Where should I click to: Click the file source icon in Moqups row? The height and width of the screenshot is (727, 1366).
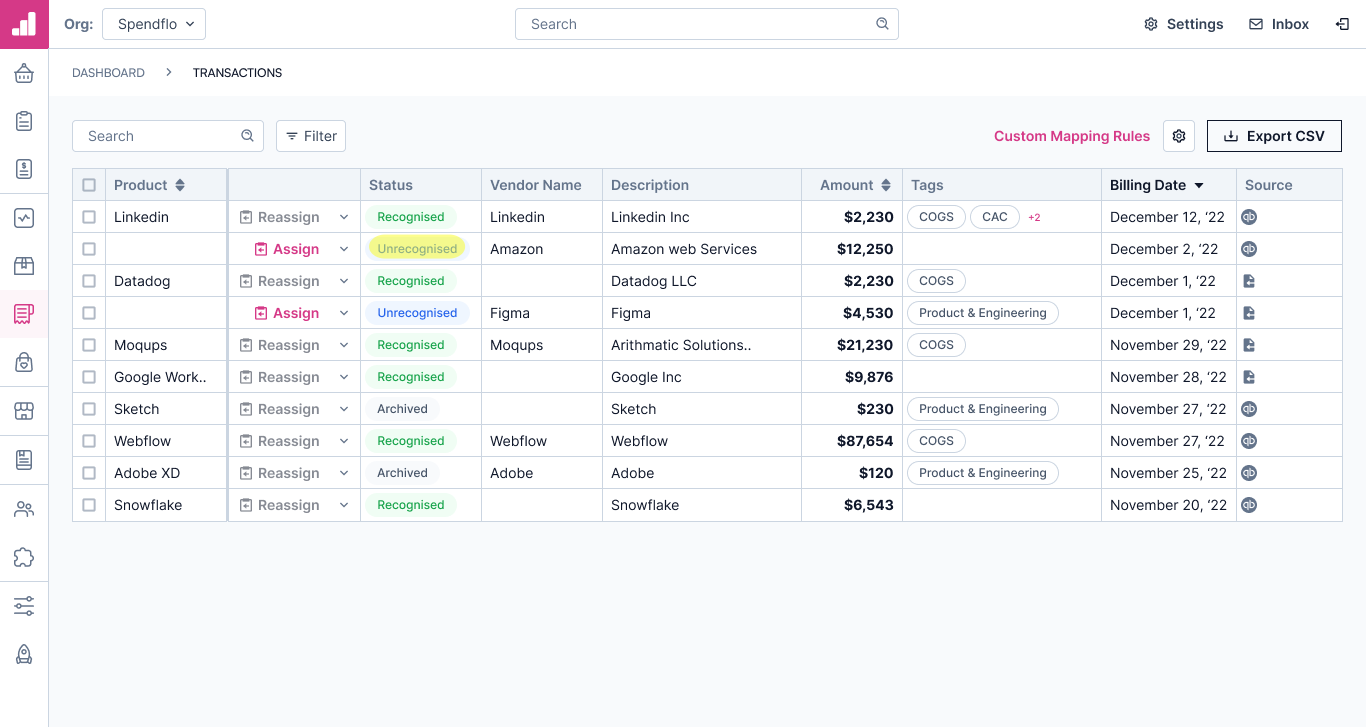[x=1249, y=345]
